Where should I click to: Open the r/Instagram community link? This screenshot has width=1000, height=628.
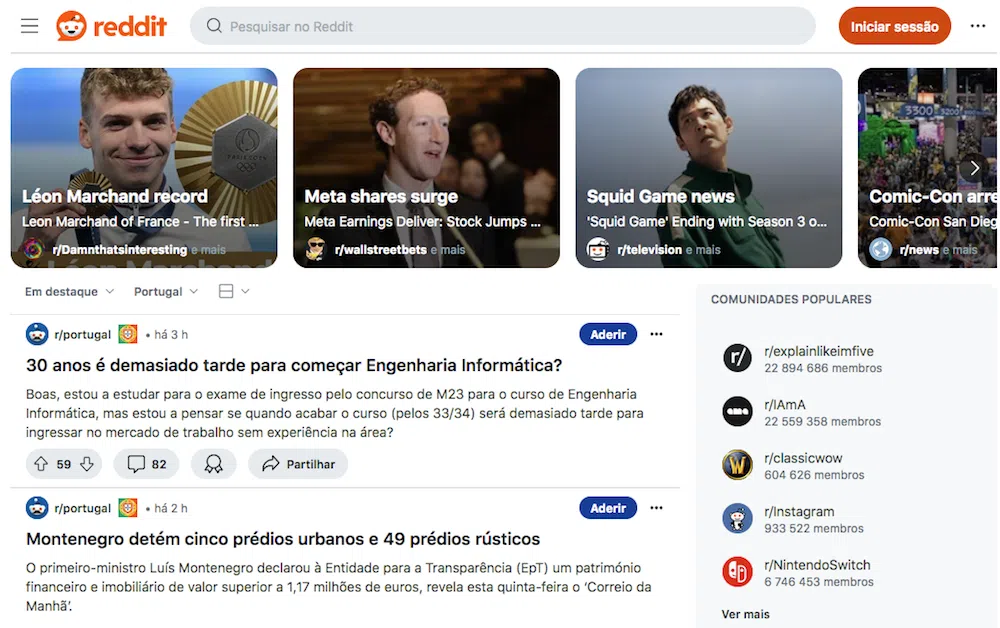tap(799, 512)
